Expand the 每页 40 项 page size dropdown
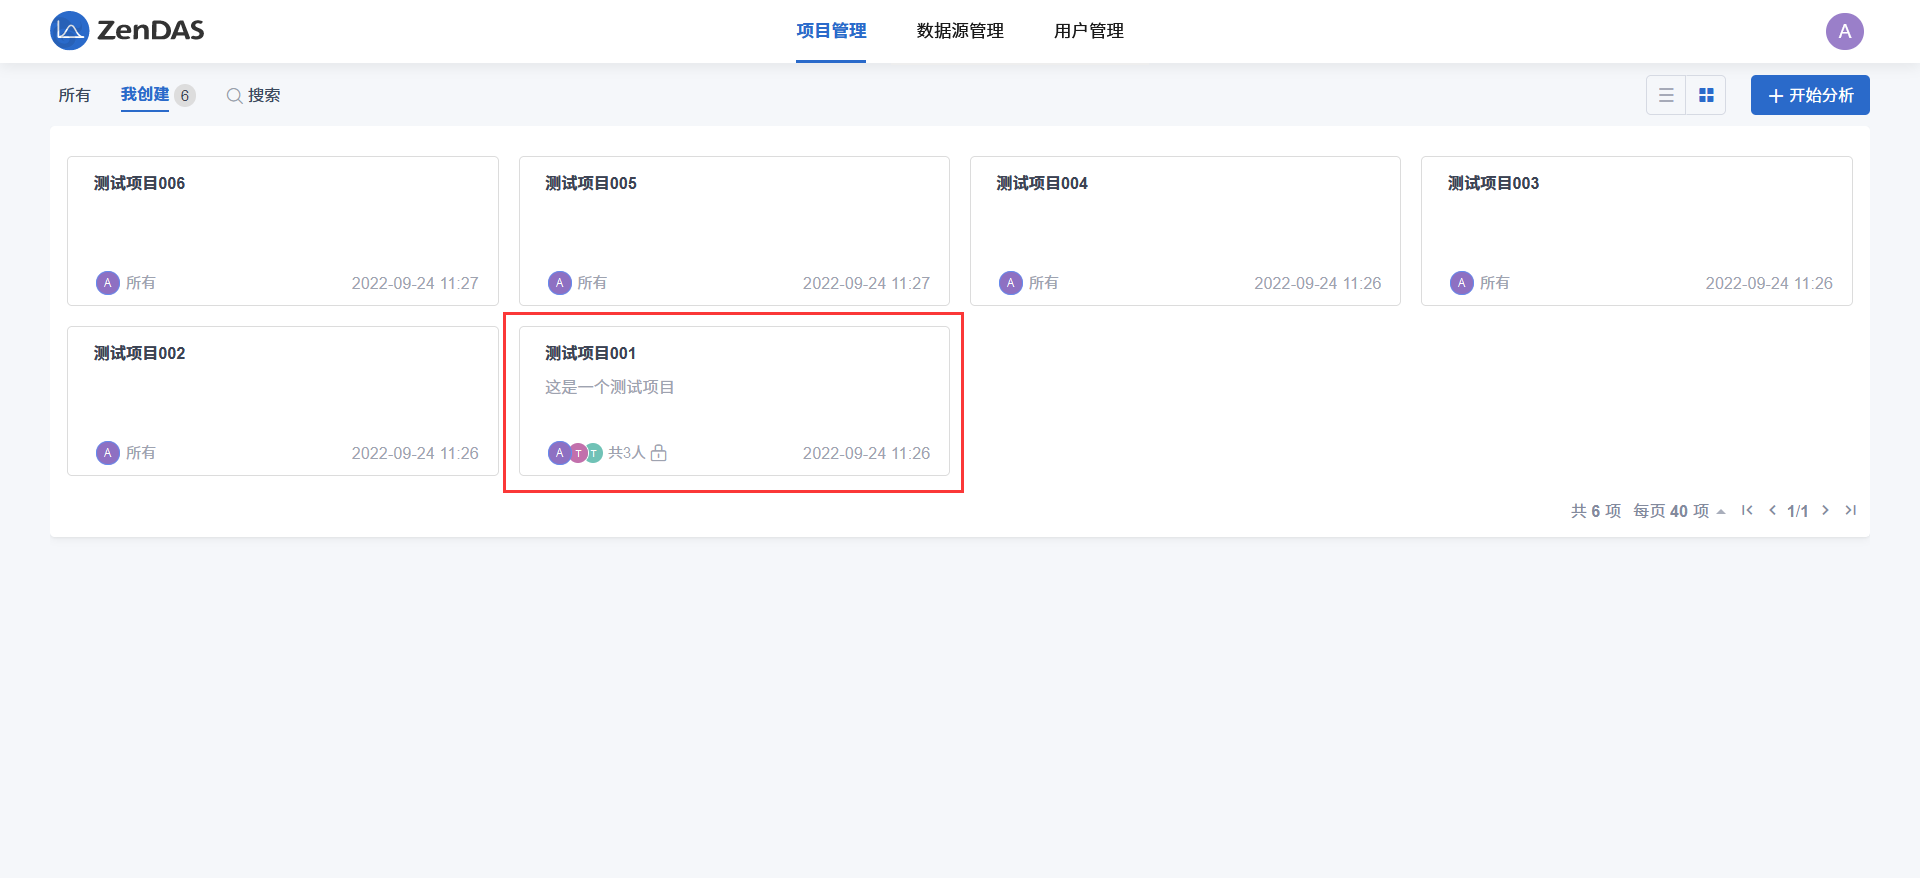The height and width of the screenshot is (878, 1920). (1679, 511)
